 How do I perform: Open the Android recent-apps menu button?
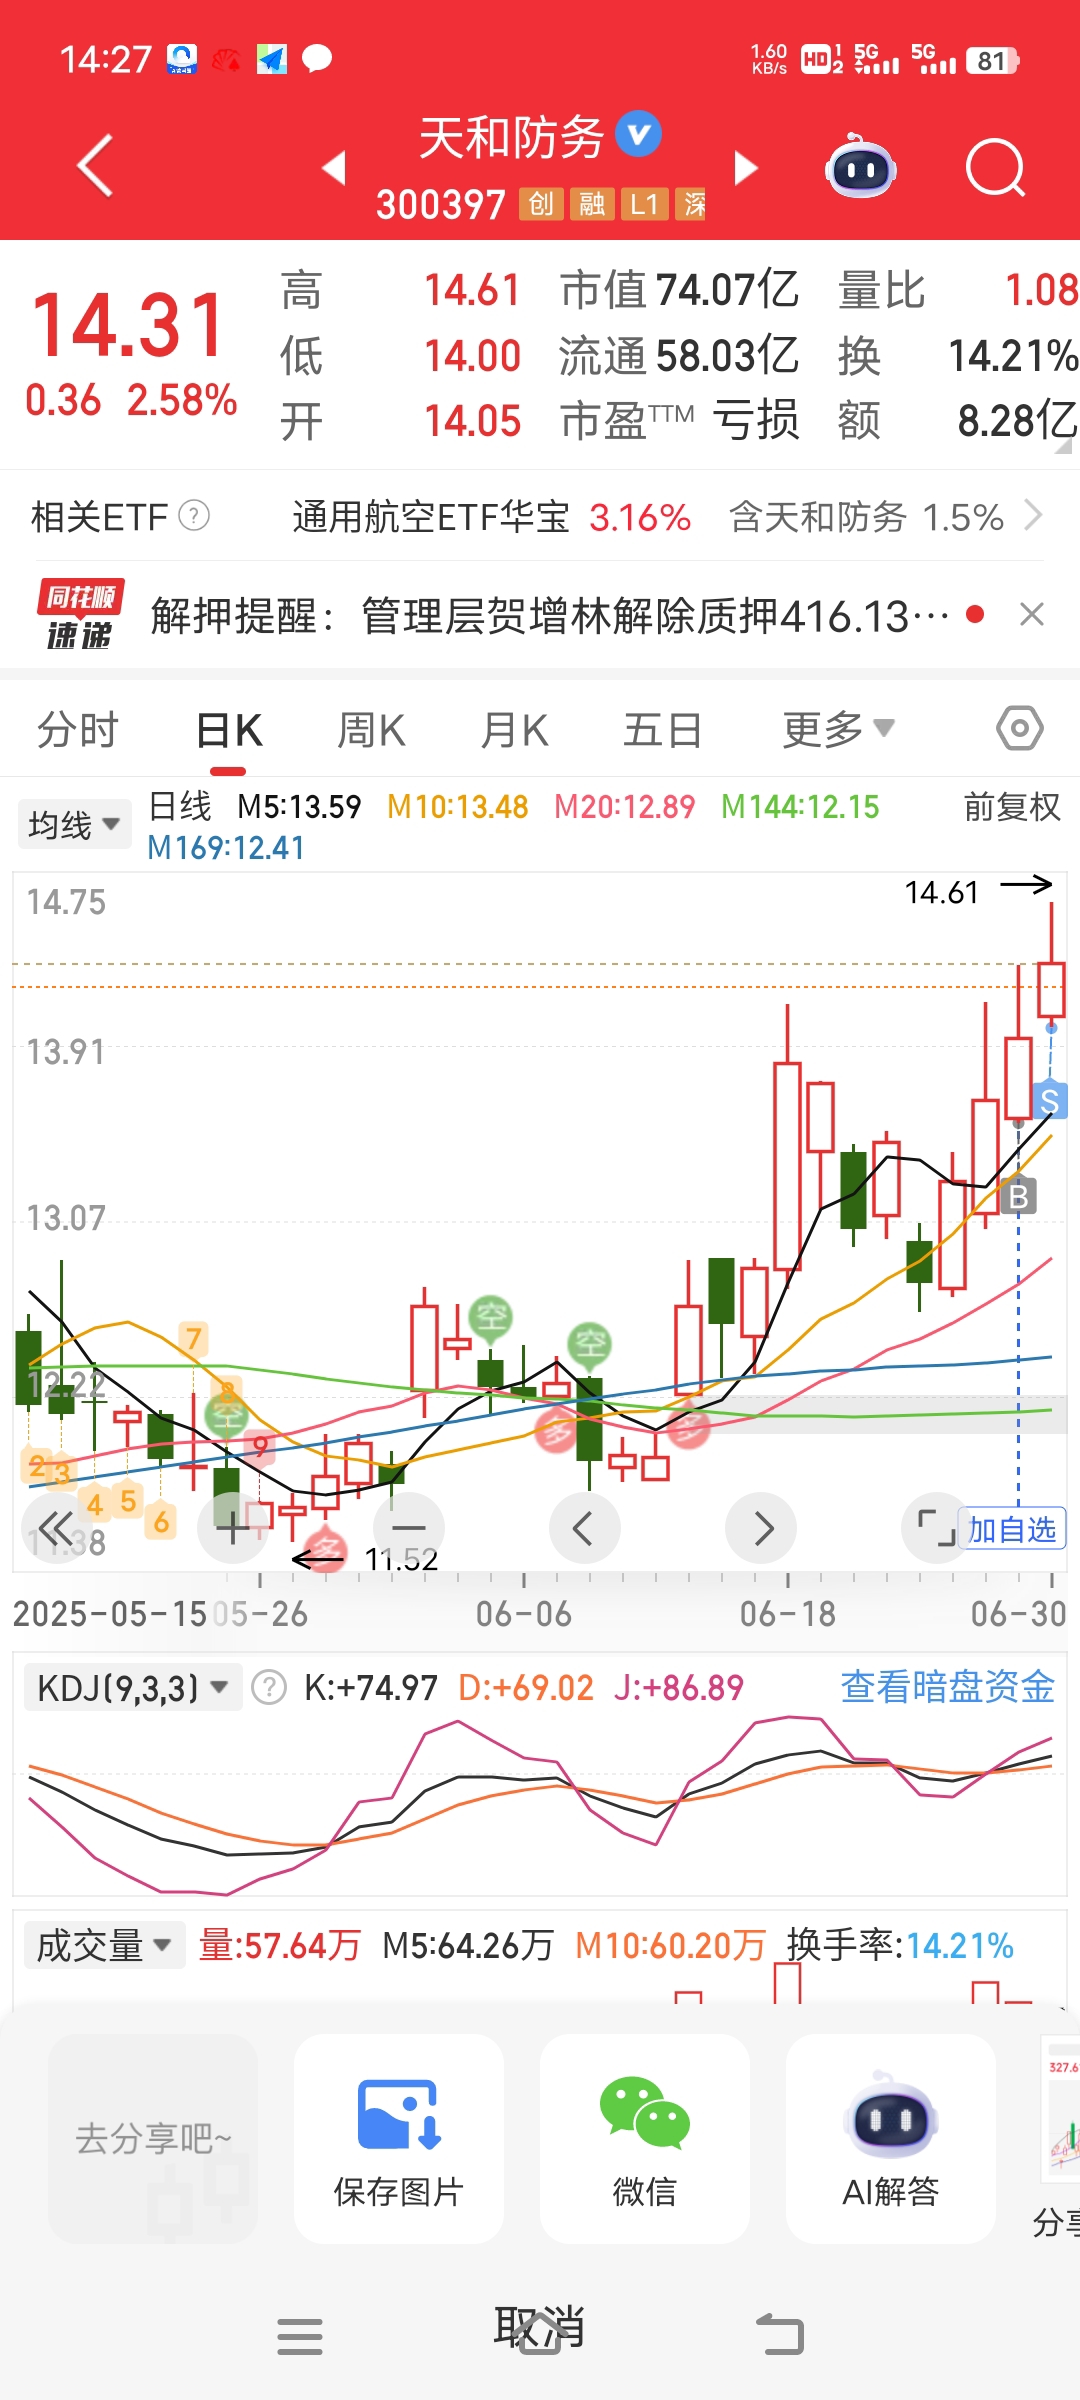pyautogui.click(x=300, y=2337)
